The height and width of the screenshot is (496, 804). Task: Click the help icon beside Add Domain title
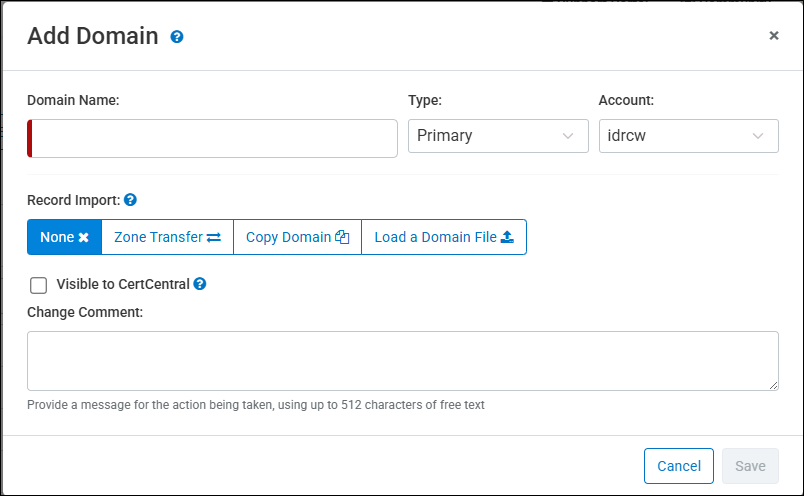177,37
